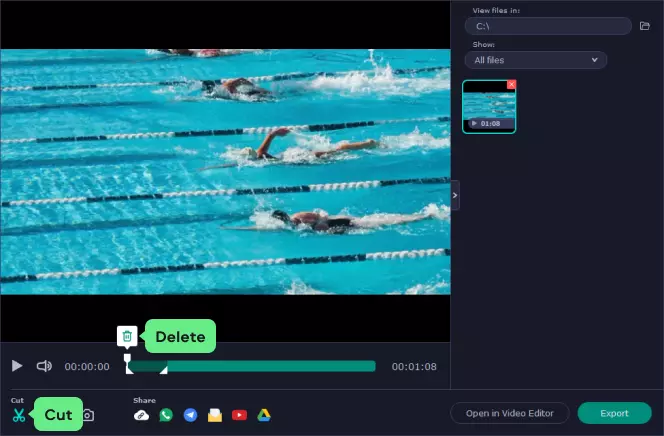Click the video preview frame
The width and height of the screenshot is (664, 436).
click(225, 171)
